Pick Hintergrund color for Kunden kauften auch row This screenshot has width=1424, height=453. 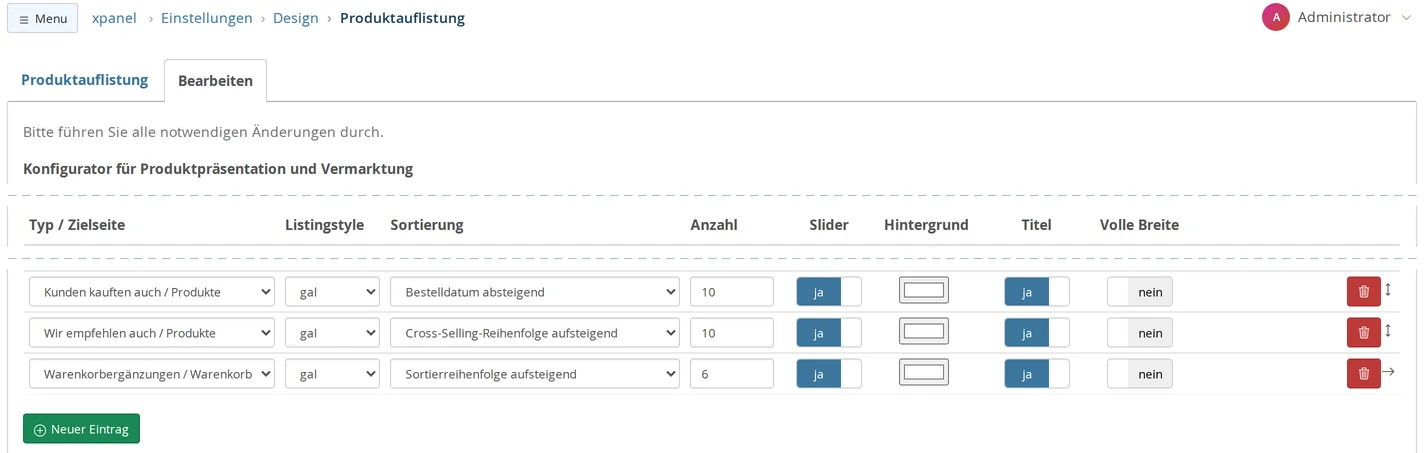point(924,291)
